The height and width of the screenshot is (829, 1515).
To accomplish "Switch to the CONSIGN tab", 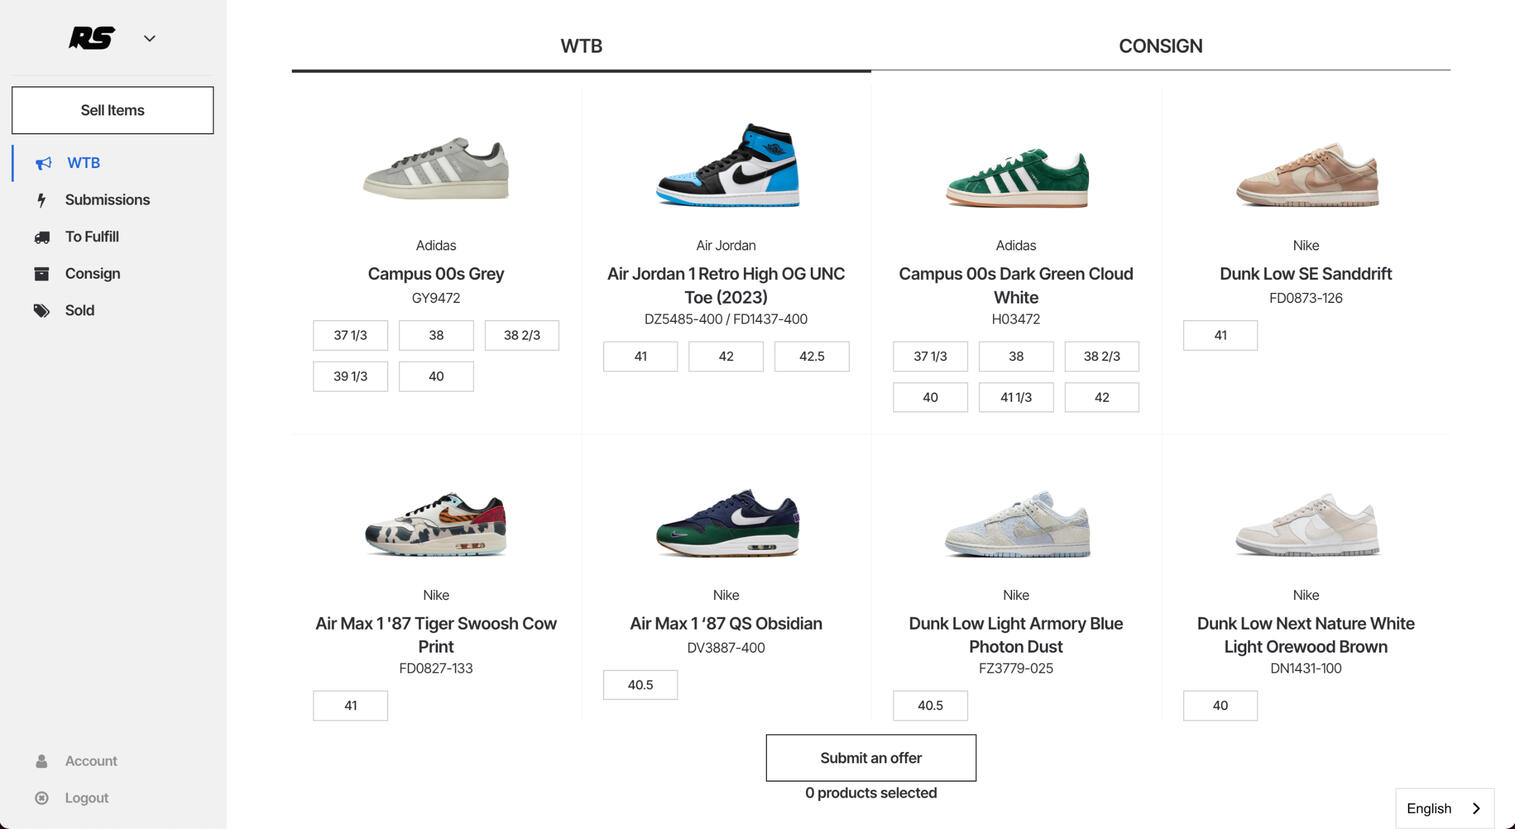I will (1160, 46).
